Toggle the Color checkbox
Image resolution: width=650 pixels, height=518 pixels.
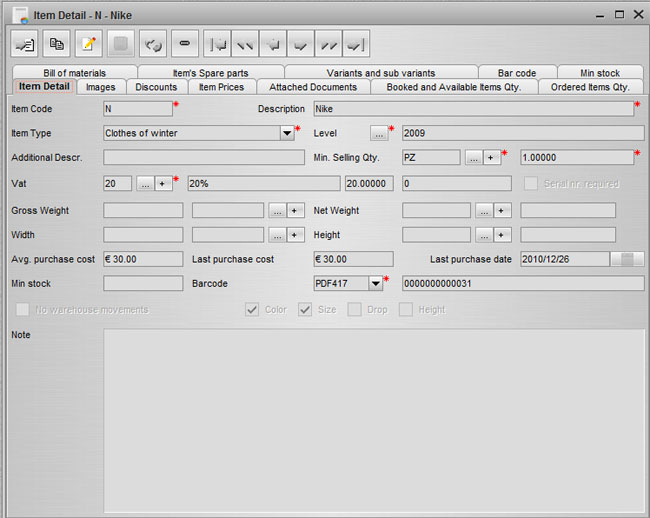click(x=252, y=310)
